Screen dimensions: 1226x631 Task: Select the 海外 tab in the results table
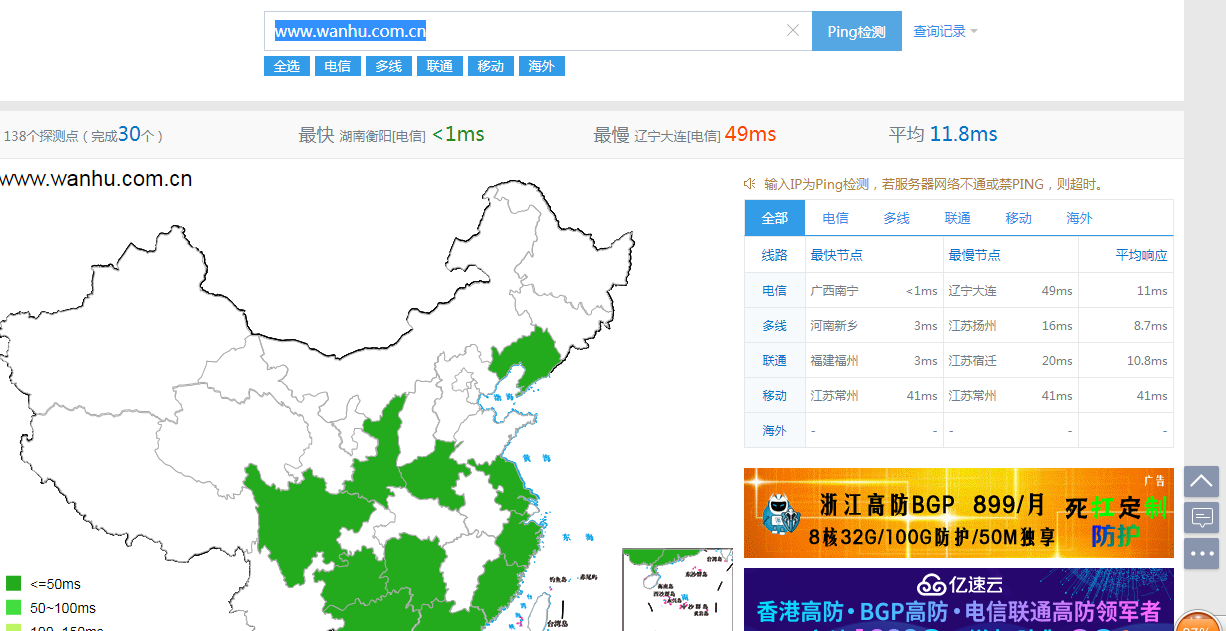[1079, 218]
